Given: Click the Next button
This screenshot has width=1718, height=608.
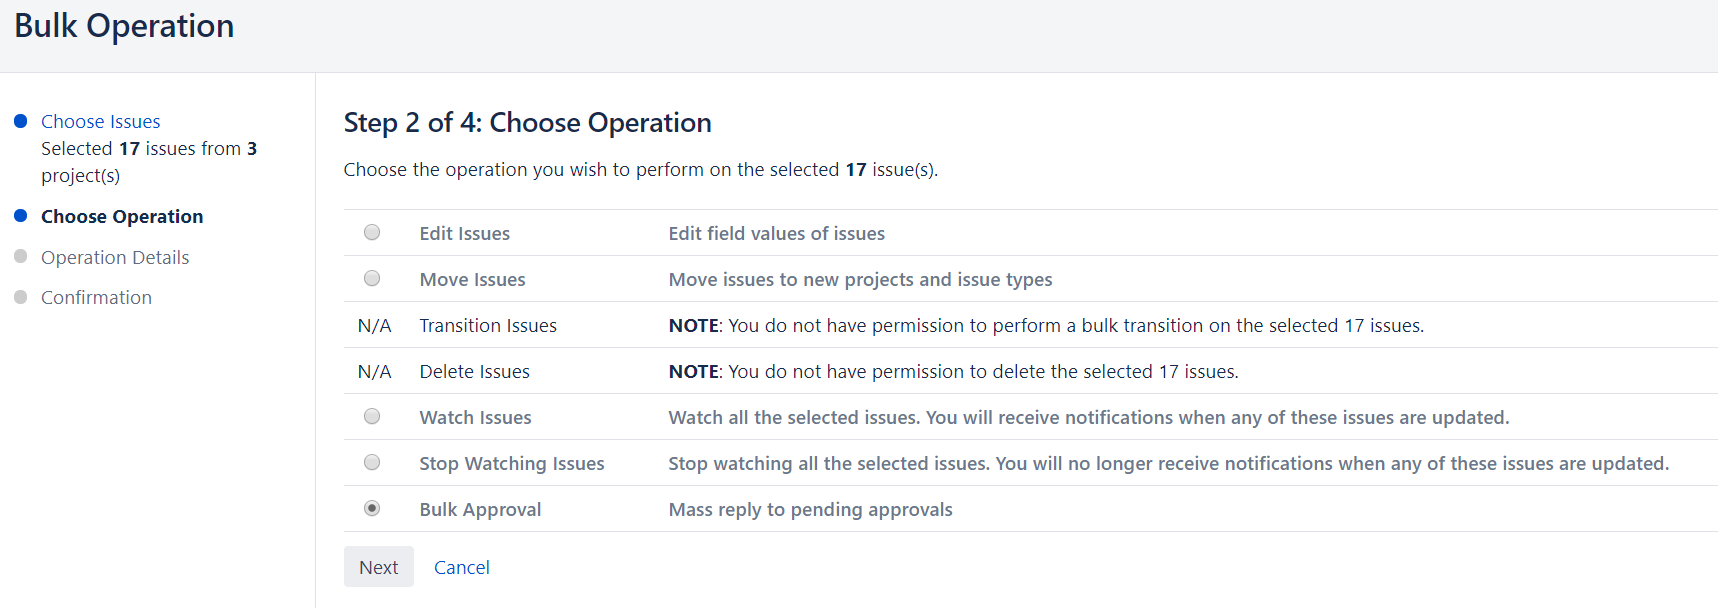Looking at the screenshot, I should (378, 567).
